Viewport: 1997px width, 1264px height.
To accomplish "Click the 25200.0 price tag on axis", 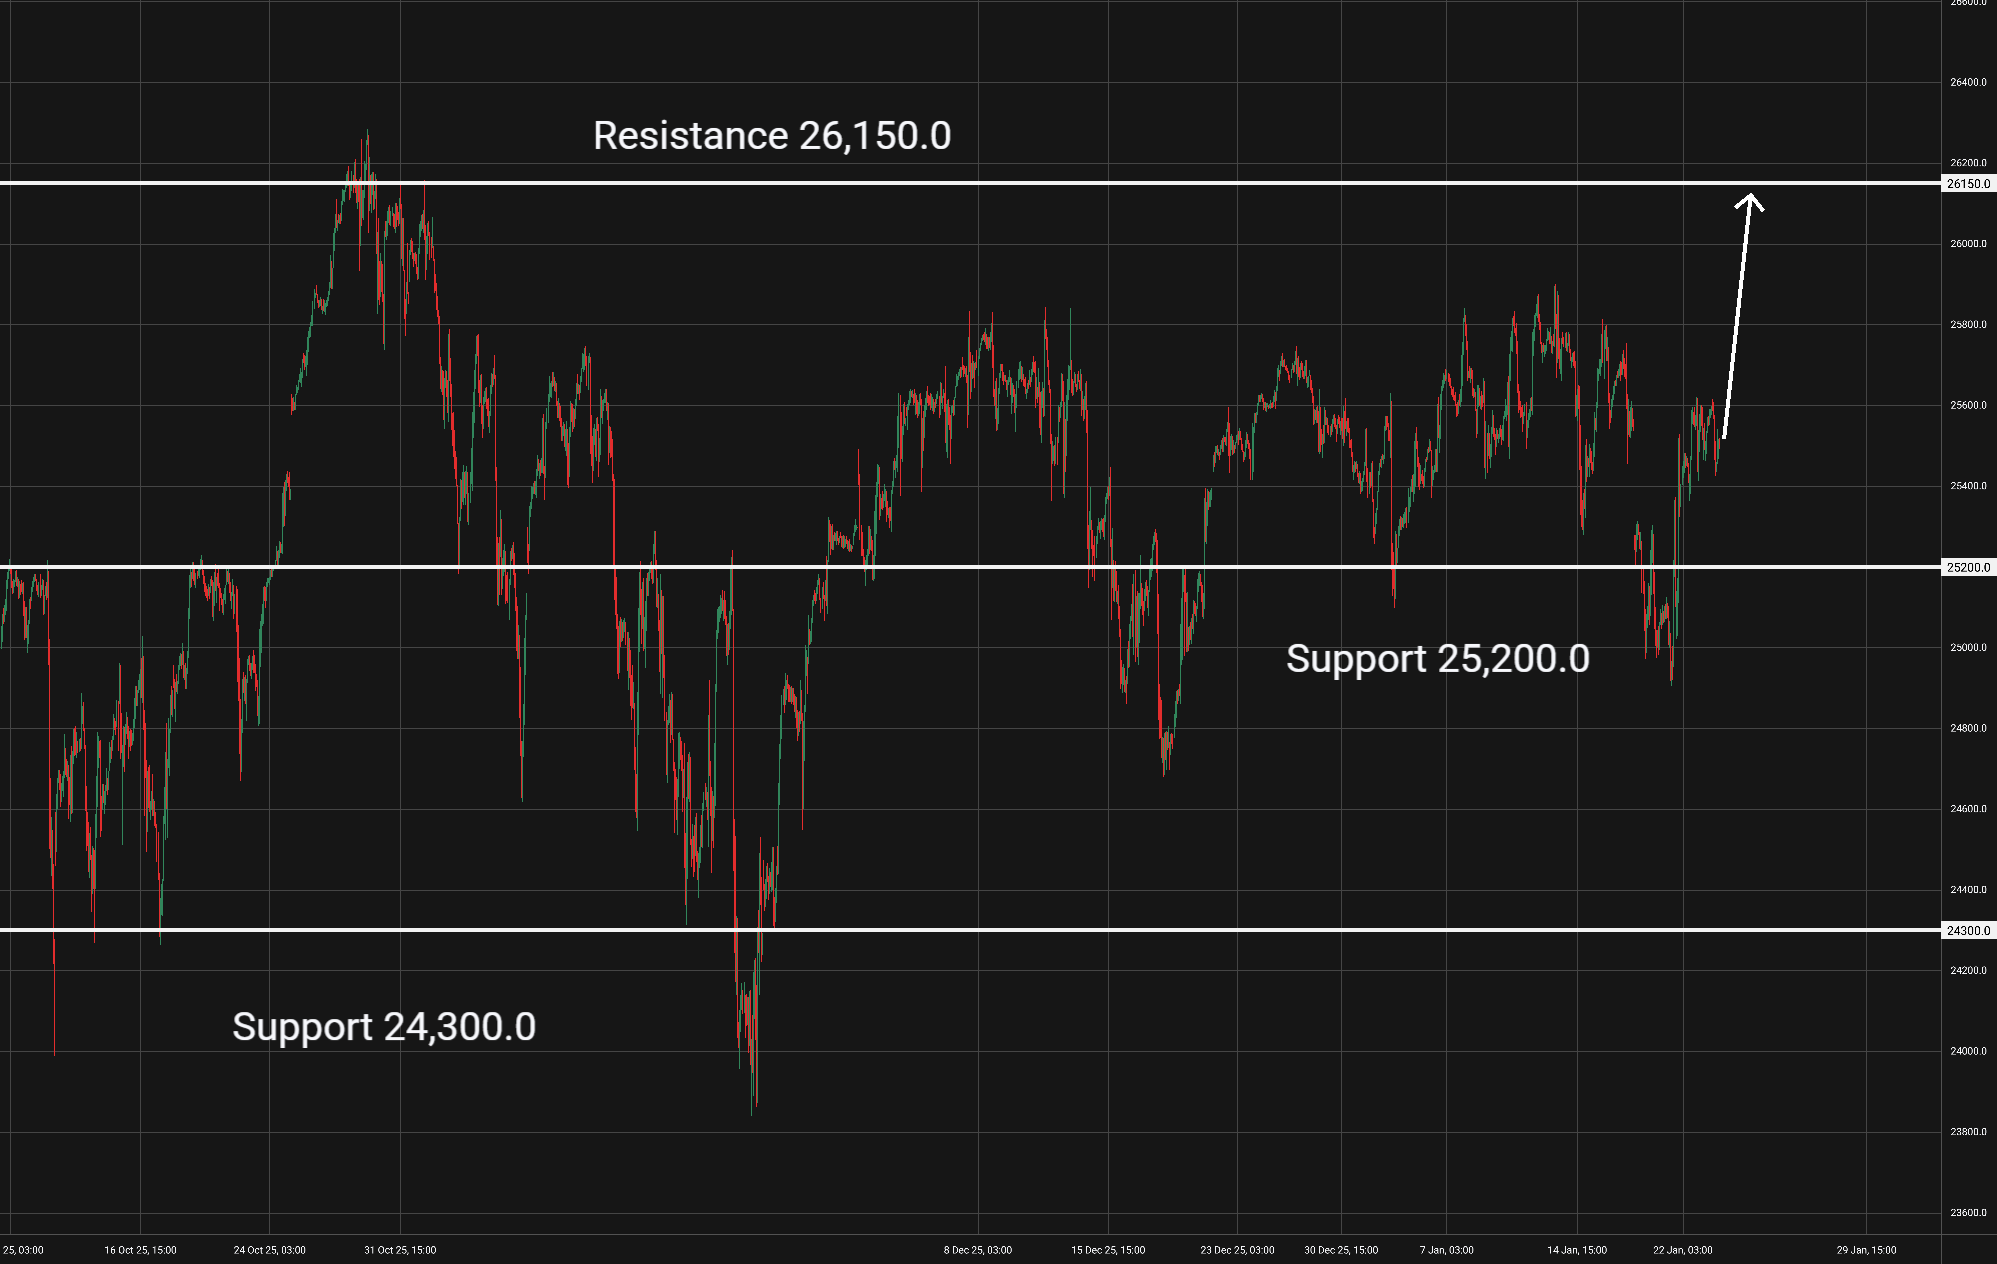I will point(1968,567).
